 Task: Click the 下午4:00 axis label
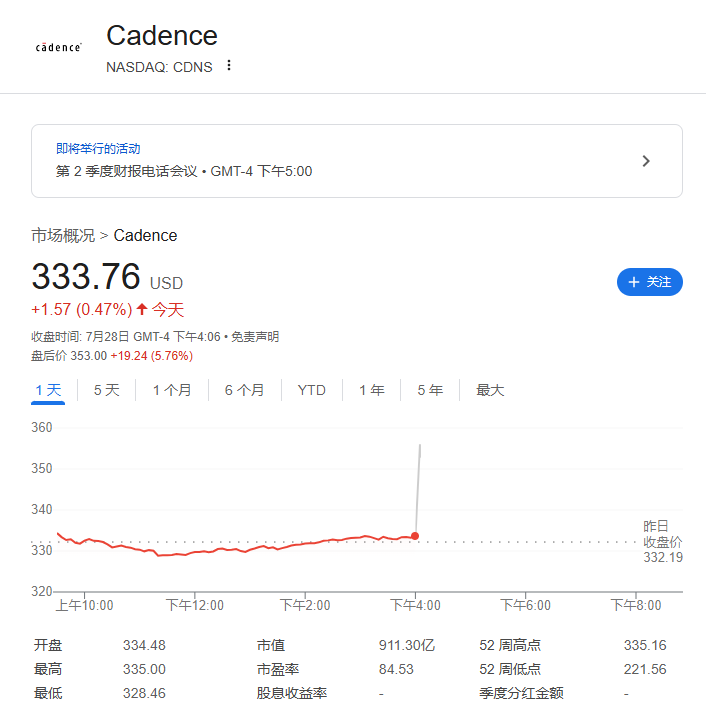point(415,605)
